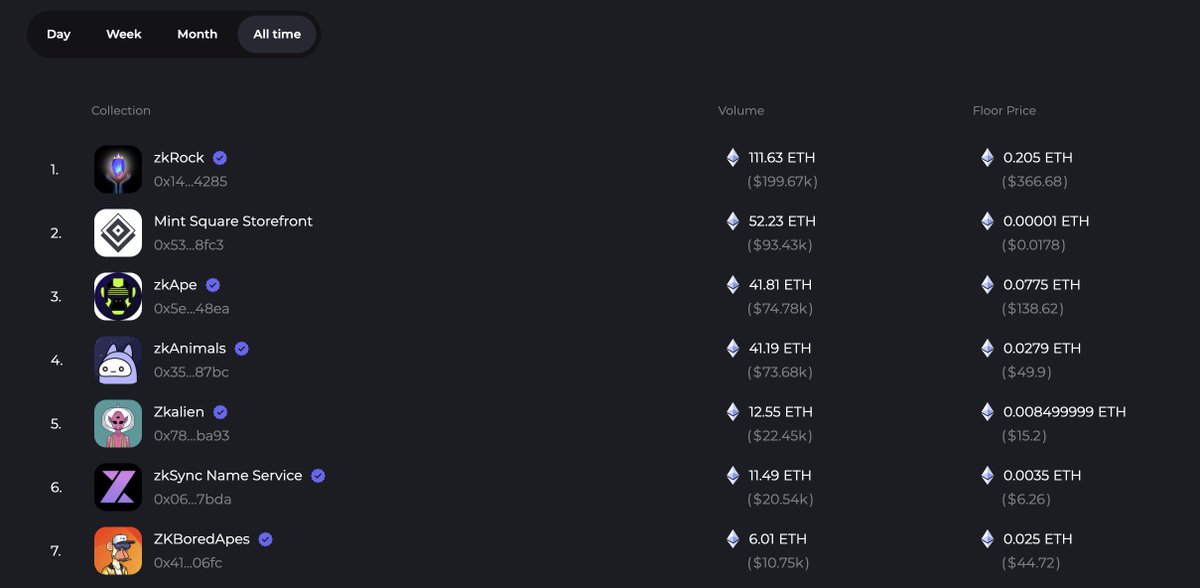This screenshot has height=588, width=1200.
Task: Click the ($73.68k) volume amount
Action: tap(780, 372)
